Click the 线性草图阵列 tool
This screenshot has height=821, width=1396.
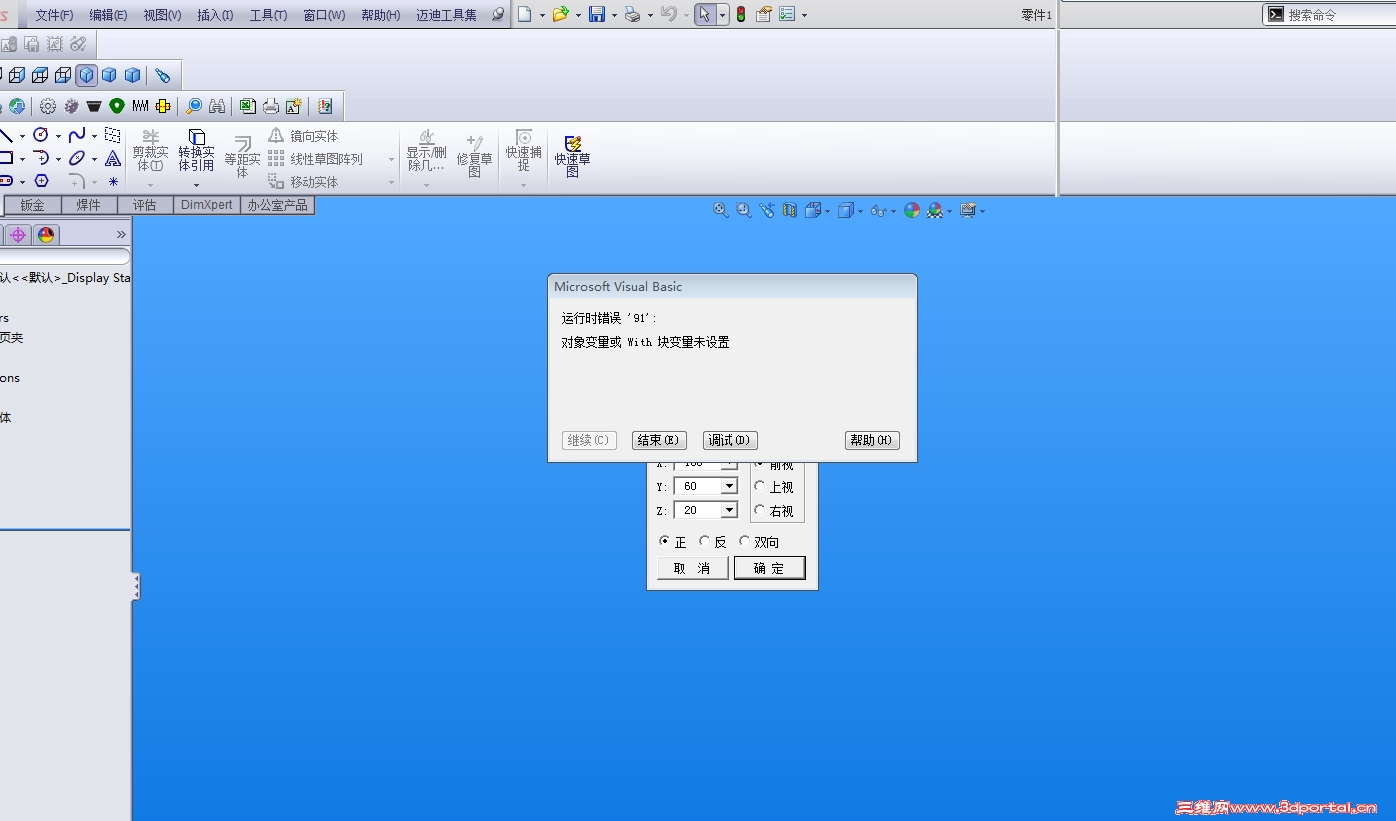pos(316,159)
